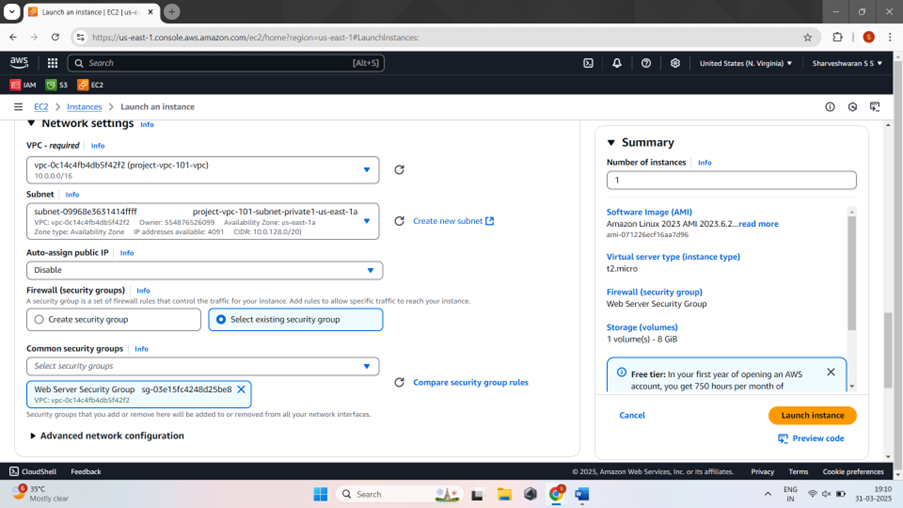The image size is (903, 508).
Task: Open File Explorer from the taskbar
Action: point(504,494)
